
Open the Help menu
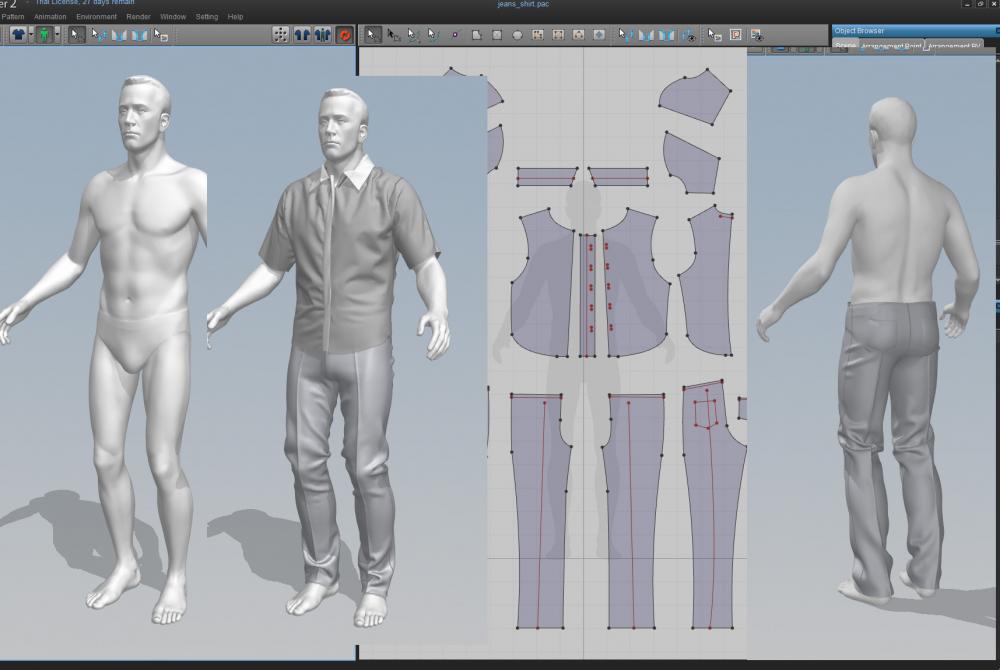pos(235,17)
